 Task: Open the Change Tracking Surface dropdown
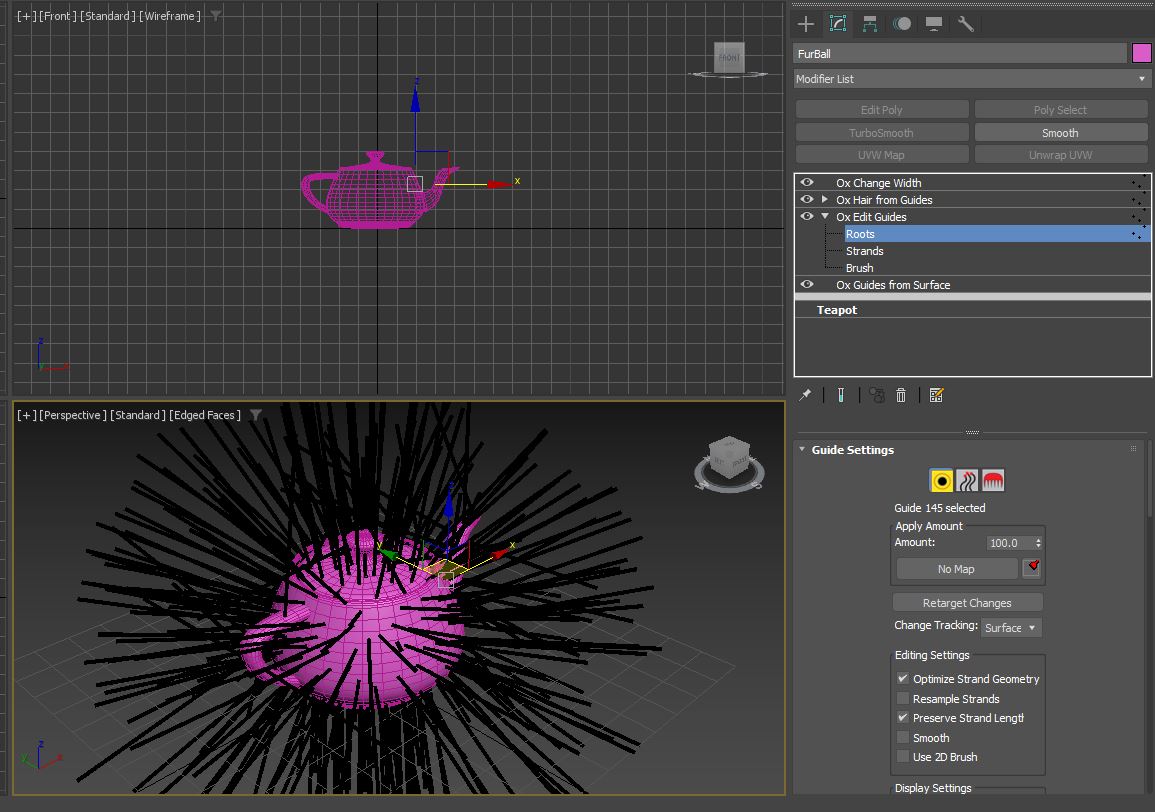tap(1012, 628)
